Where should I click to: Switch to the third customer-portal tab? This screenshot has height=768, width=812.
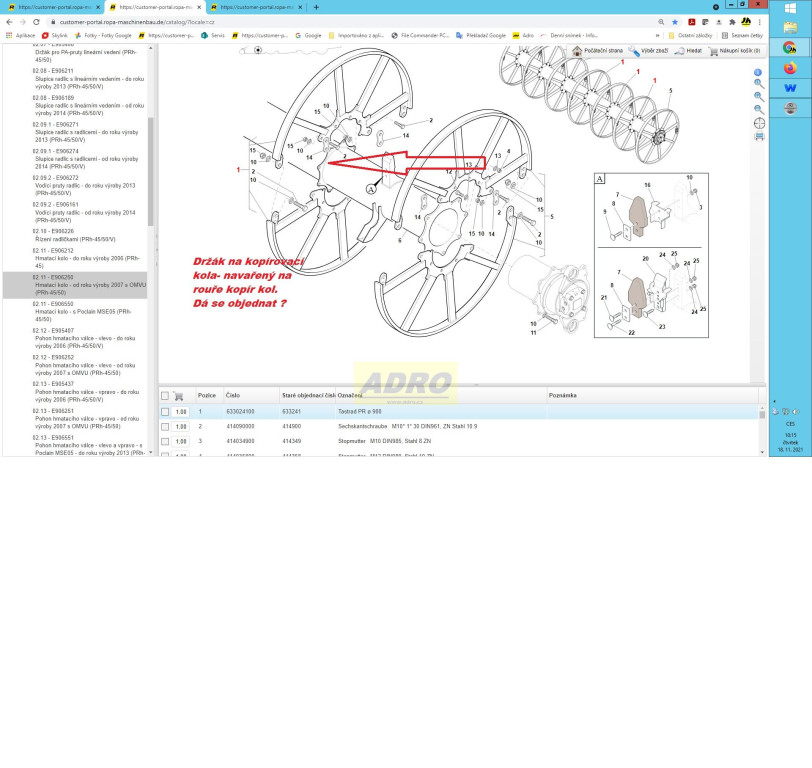(256, 7)
